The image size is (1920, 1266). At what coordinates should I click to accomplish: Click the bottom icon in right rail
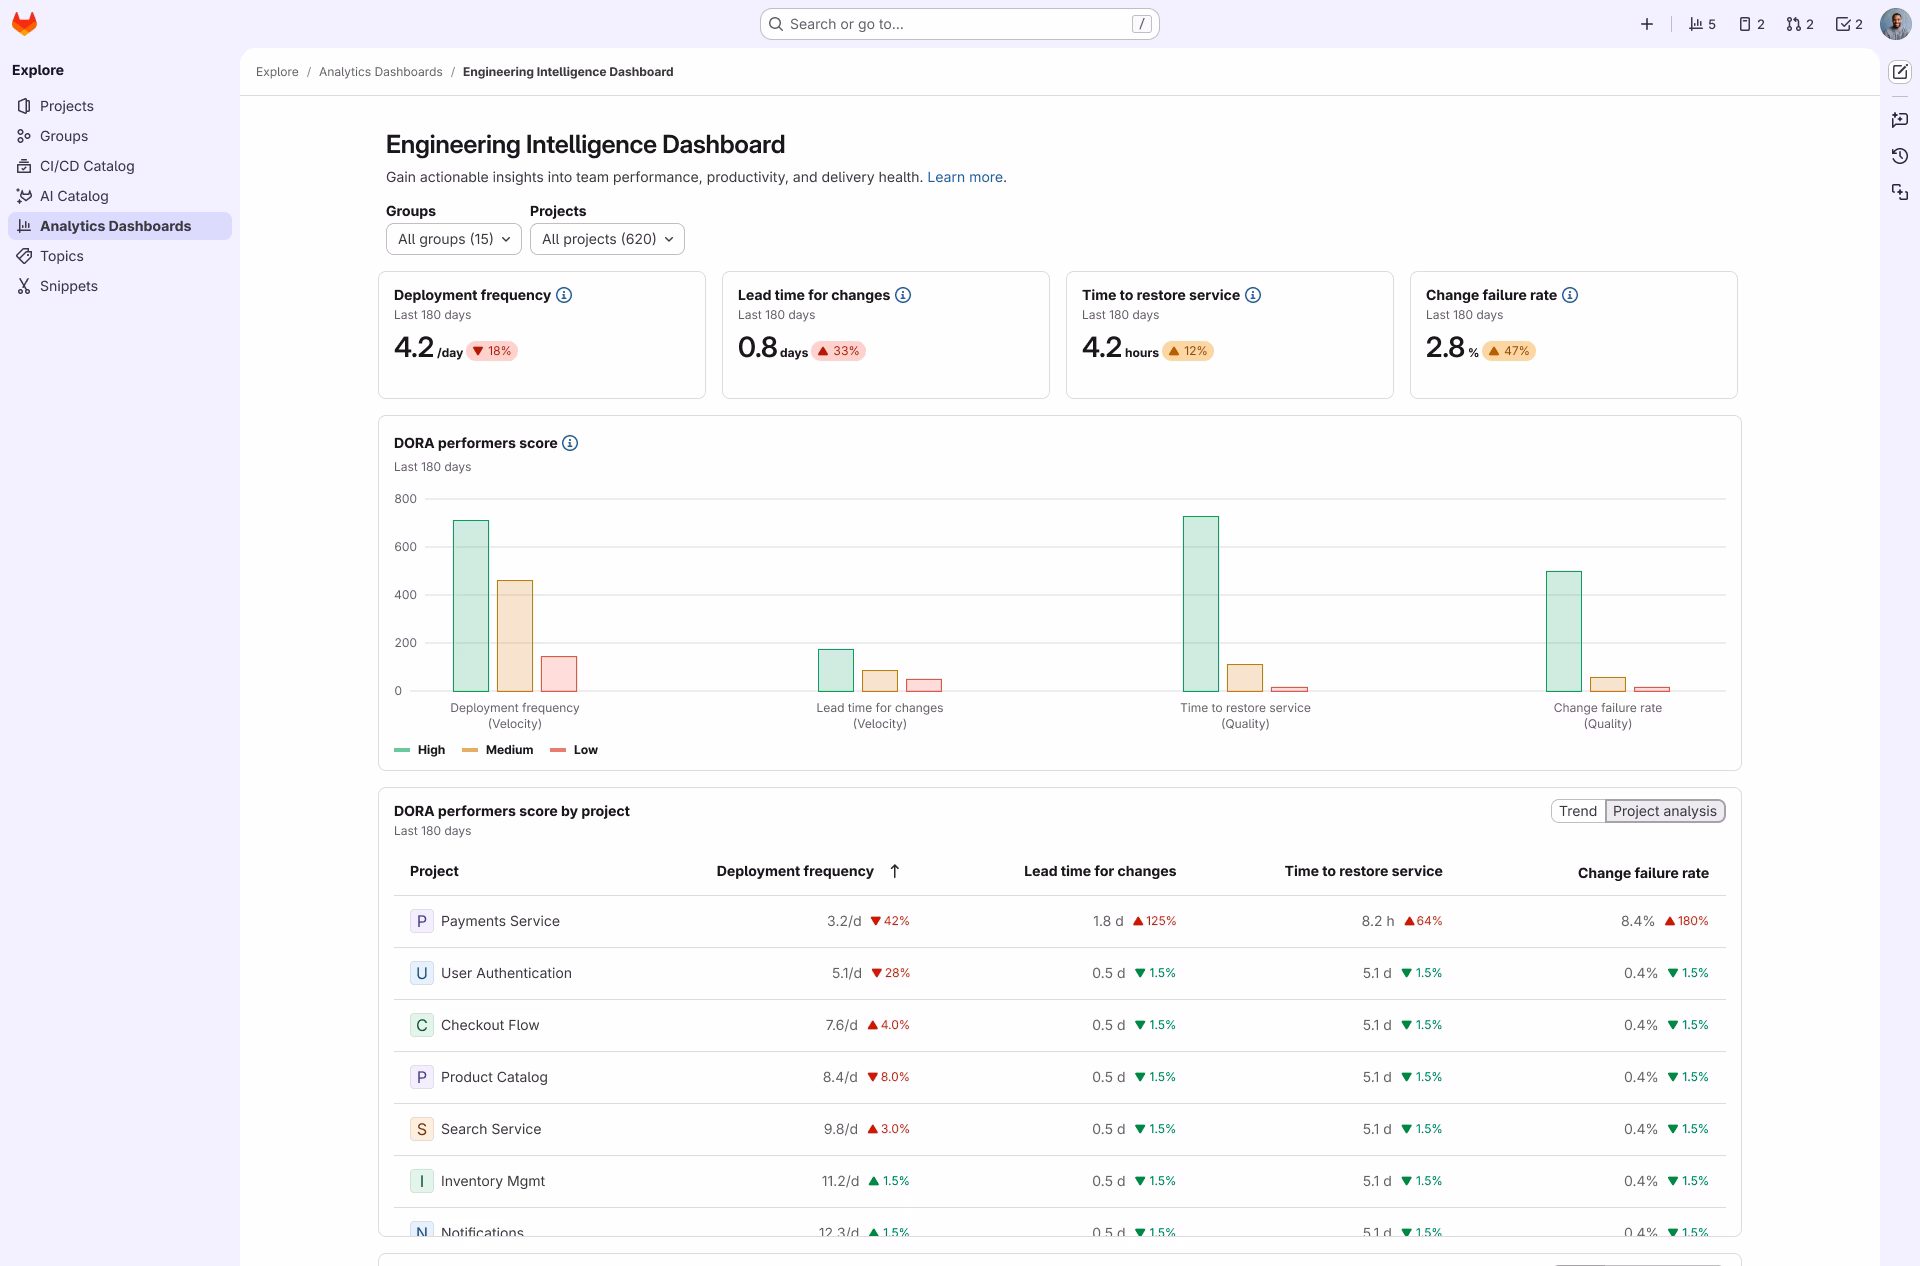[x=1900, y=192]
